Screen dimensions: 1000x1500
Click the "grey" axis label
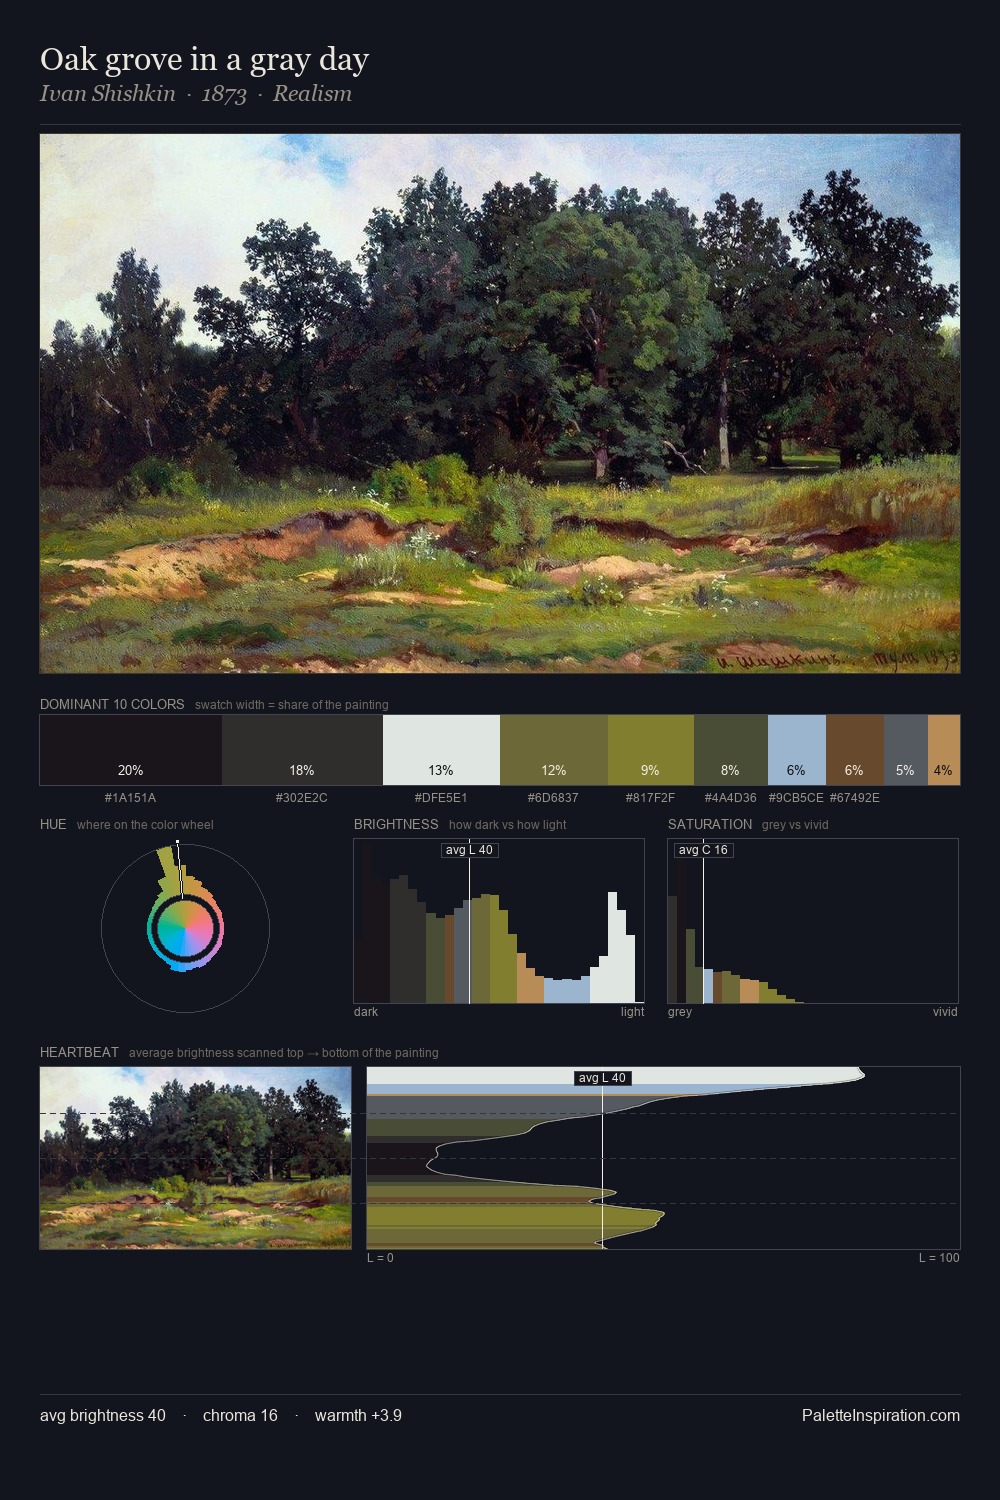(680, 1012)
